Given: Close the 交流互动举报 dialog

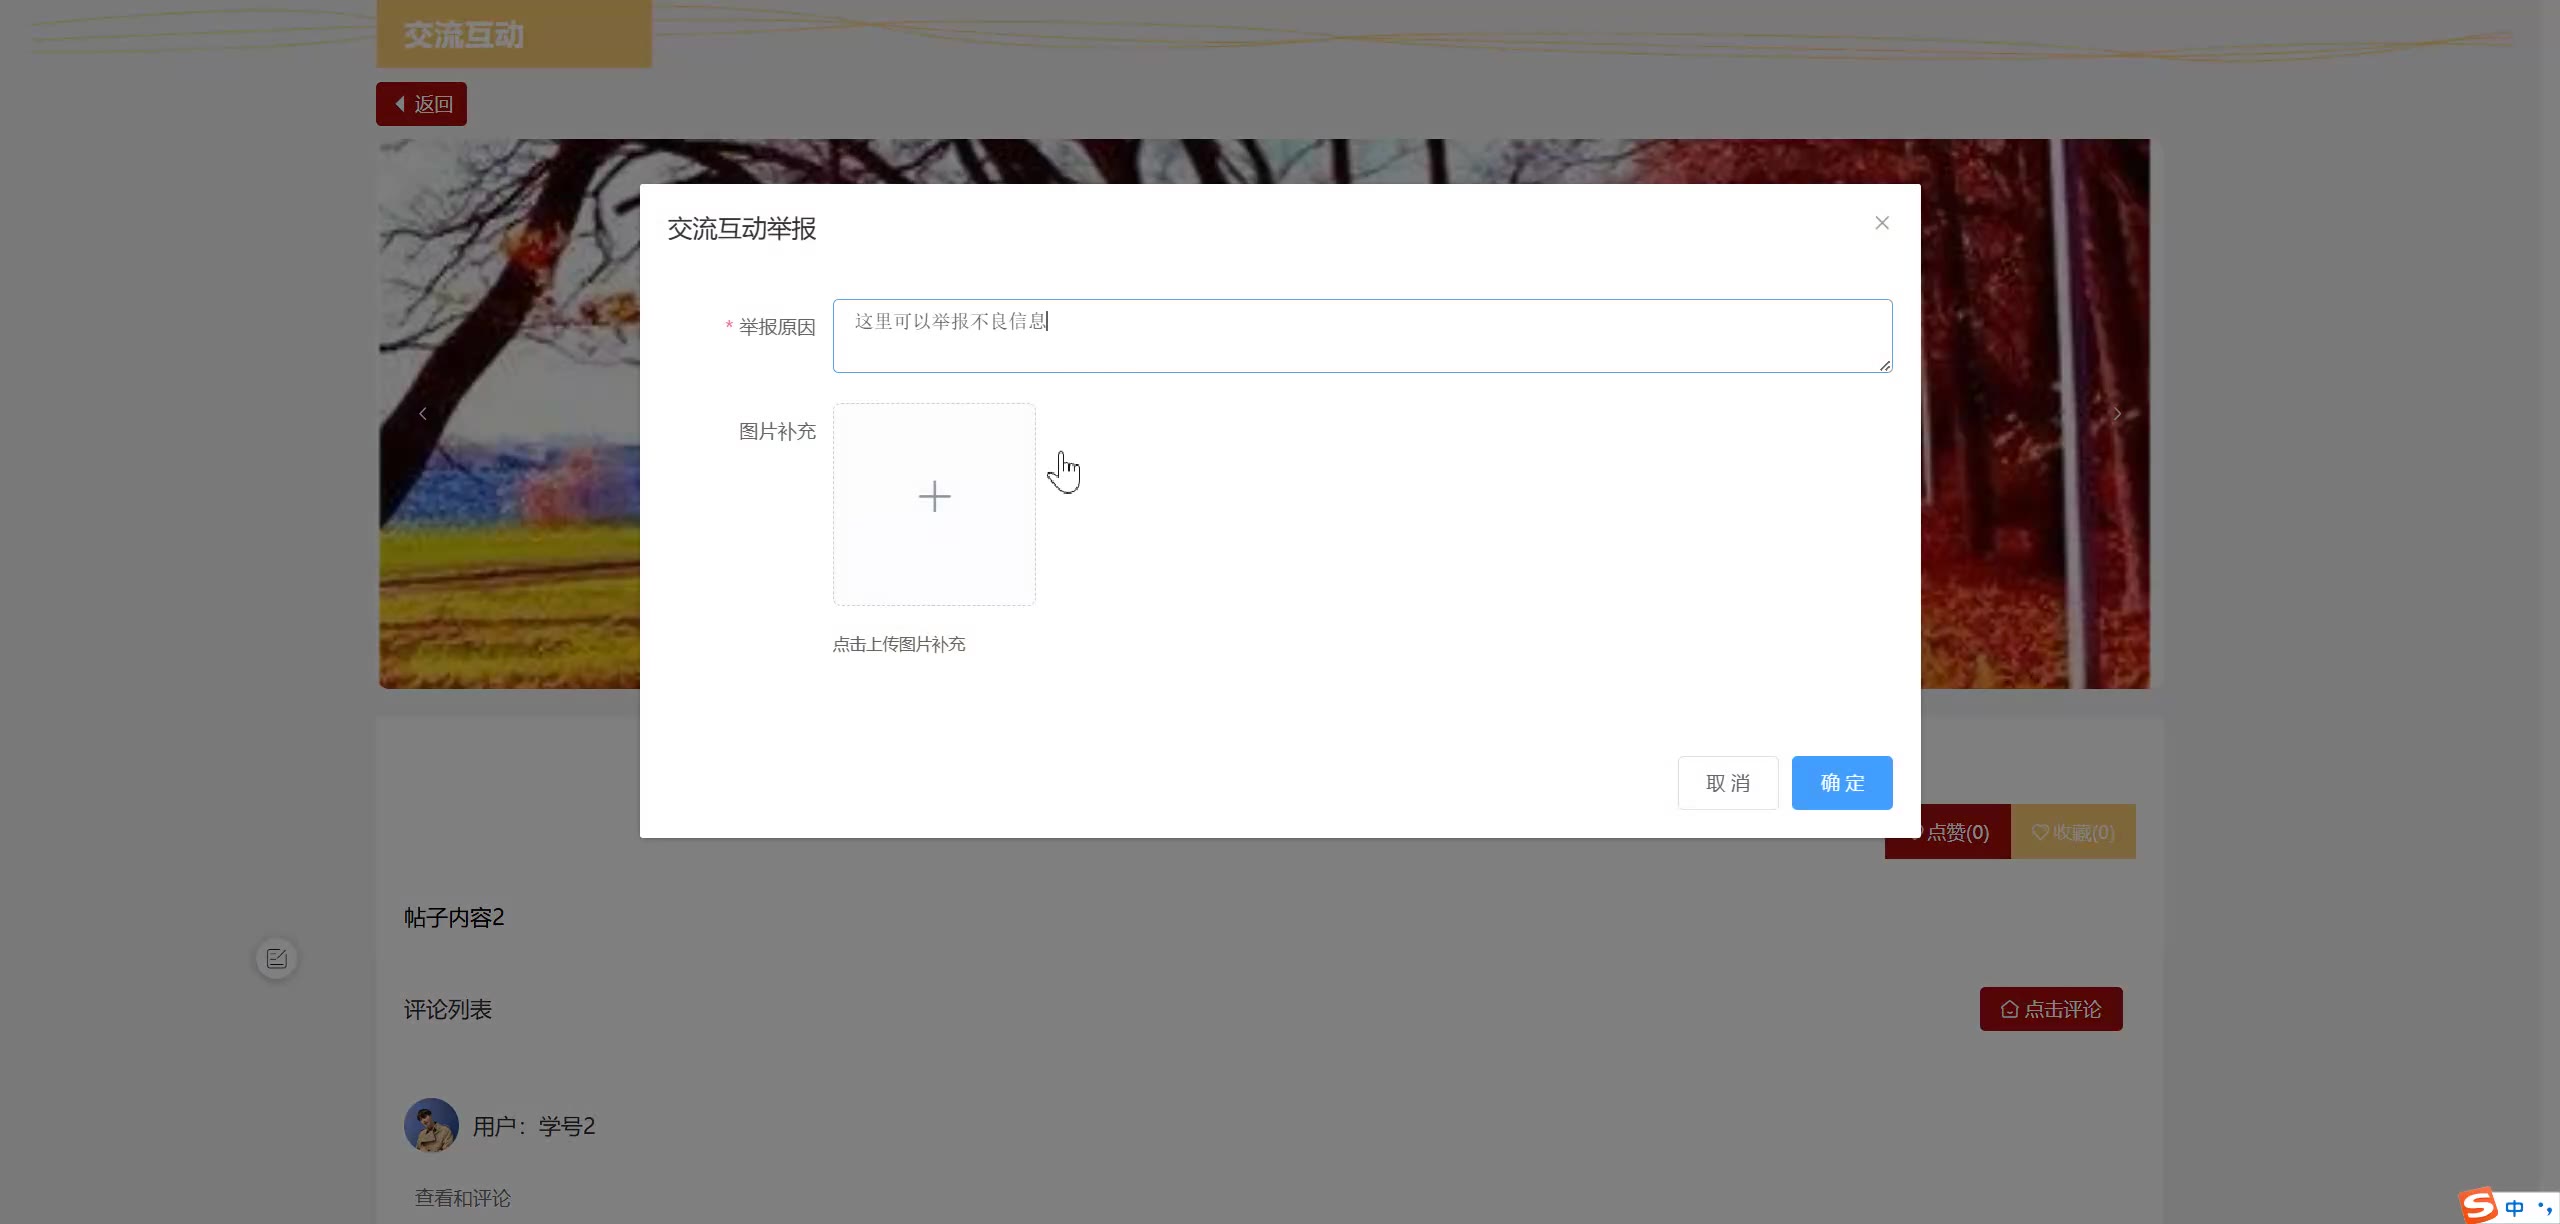Looking at the screenshot, I should [x=1881, y=223].
